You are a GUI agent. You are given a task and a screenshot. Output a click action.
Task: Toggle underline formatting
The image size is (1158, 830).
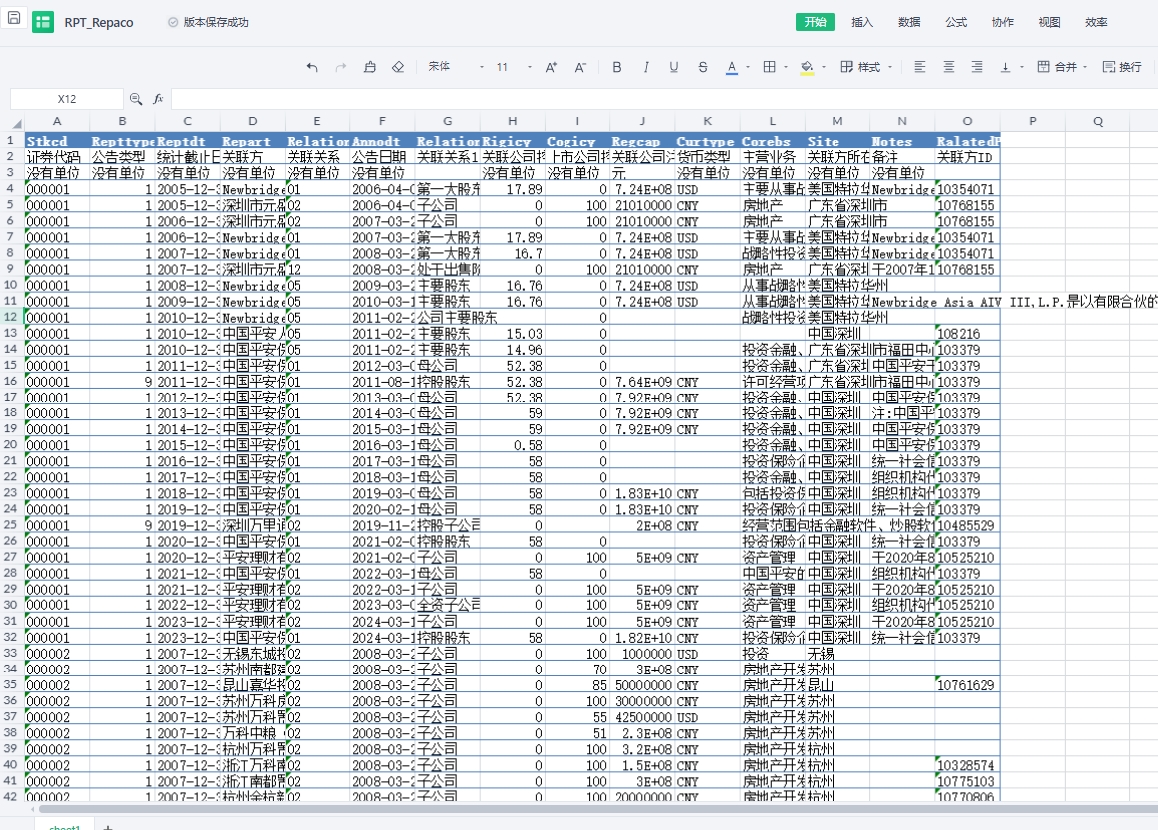tap(674, 67)
